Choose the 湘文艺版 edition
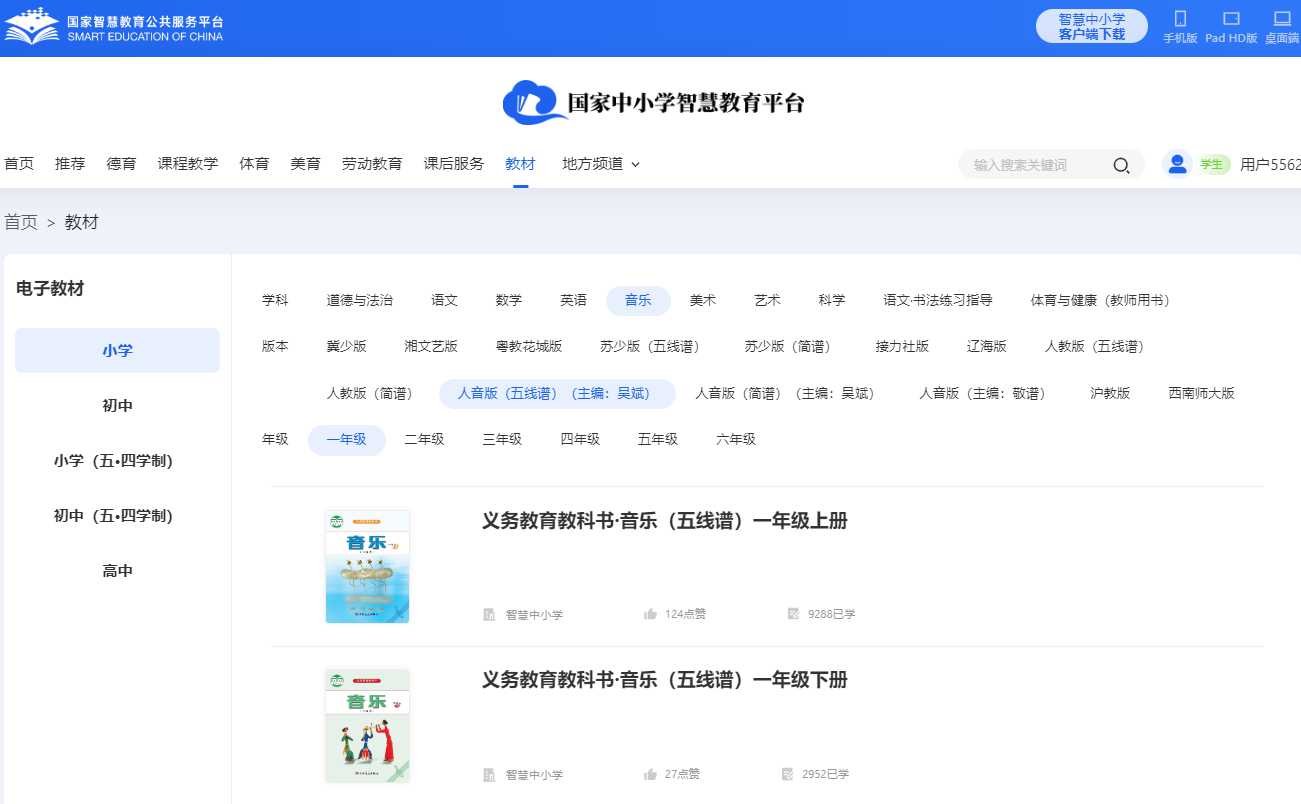1301x804 pixels. [x=431, y=346]
